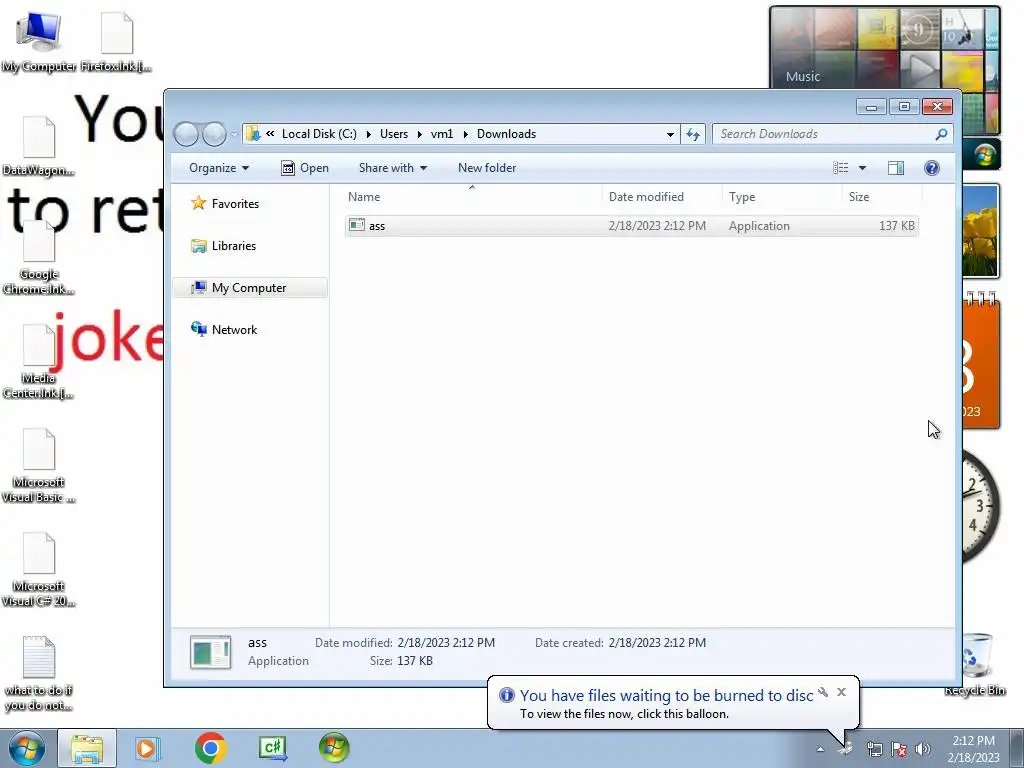
Task: Open recent pages dropdown arrow
Action: pos(234,135)
